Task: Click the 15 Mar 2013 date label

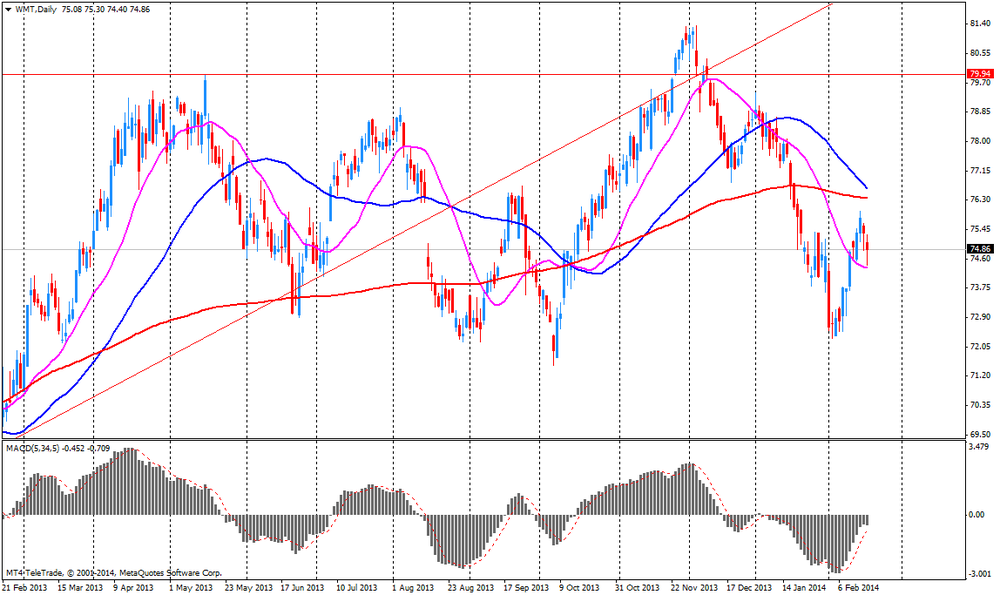Action: pos(80,587)
